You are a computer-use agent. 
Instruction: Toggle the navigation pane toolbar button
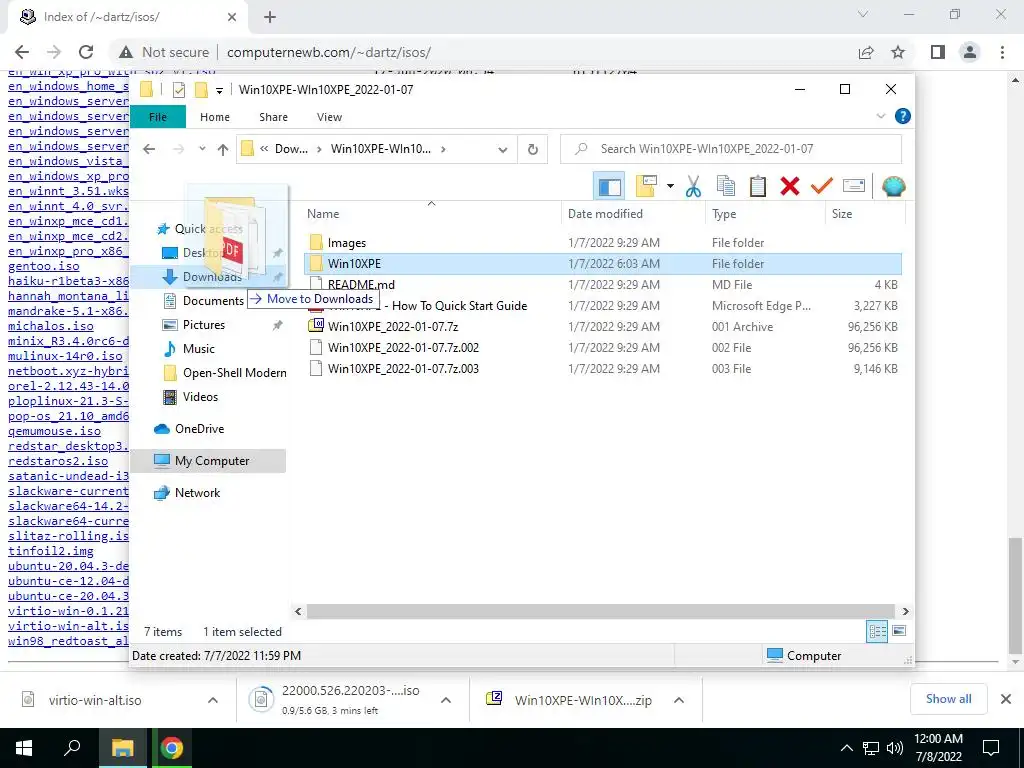[x=609, y=187]
